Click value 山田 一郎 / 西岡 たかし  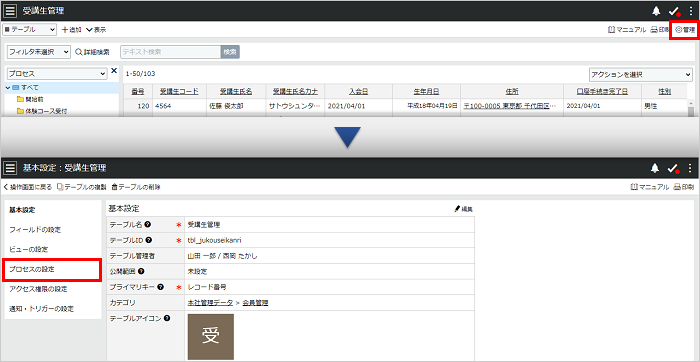[223, 256]
